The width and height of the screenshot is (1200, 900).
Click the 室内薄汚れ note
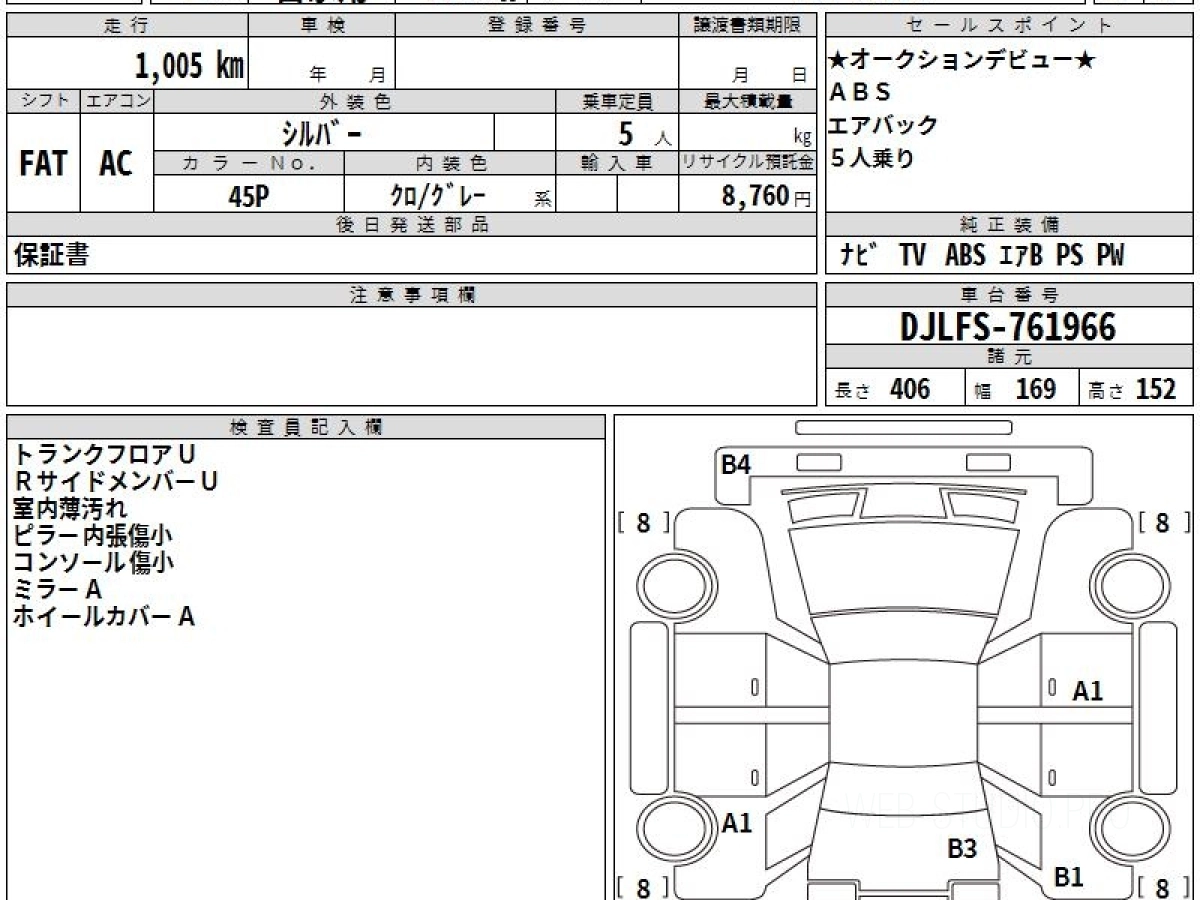pos(71,509)
